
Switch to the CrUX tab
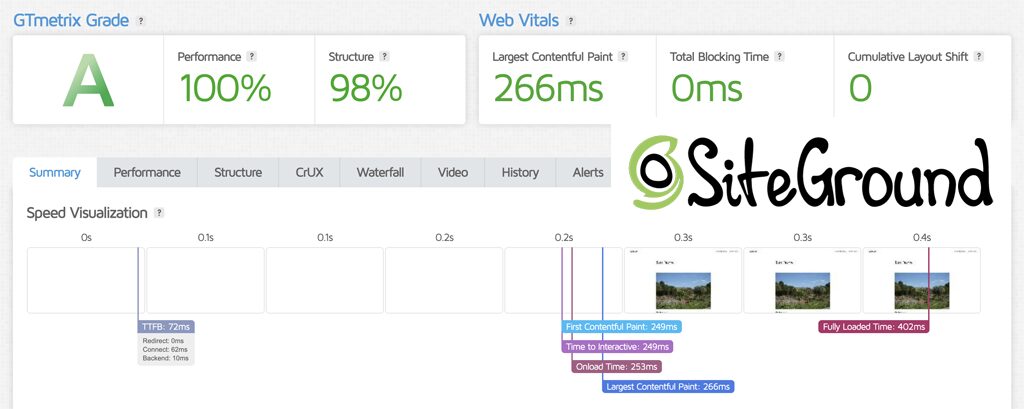(x=309, y=172)
